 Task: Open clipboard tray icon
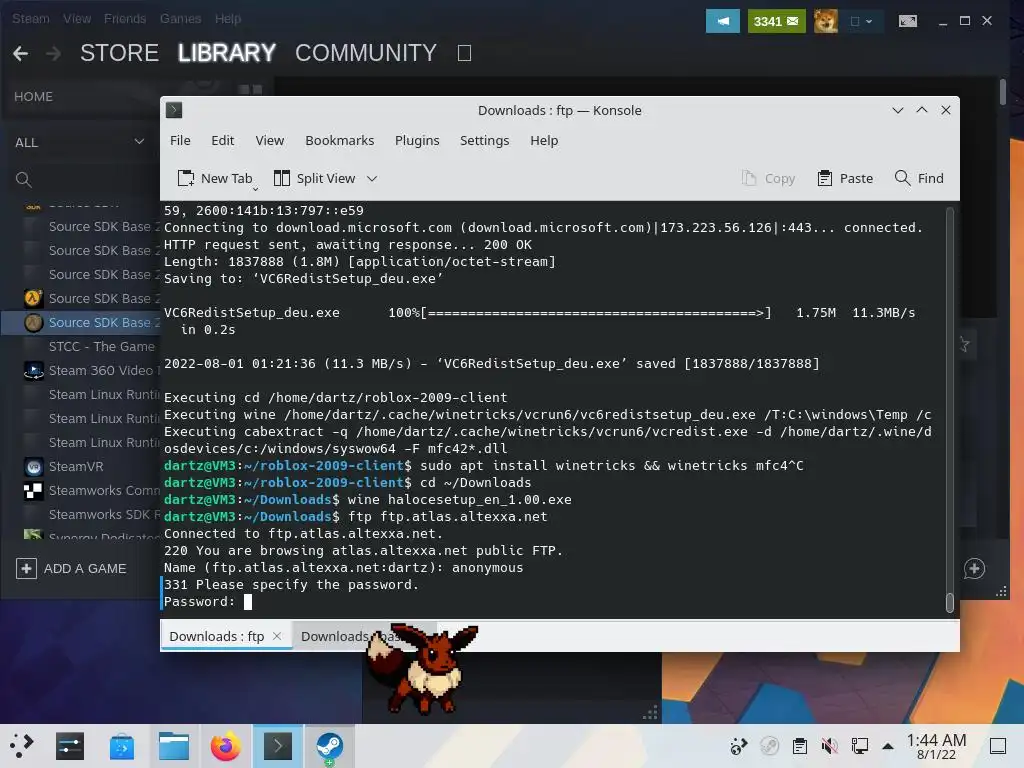click(x=799, y=746)
